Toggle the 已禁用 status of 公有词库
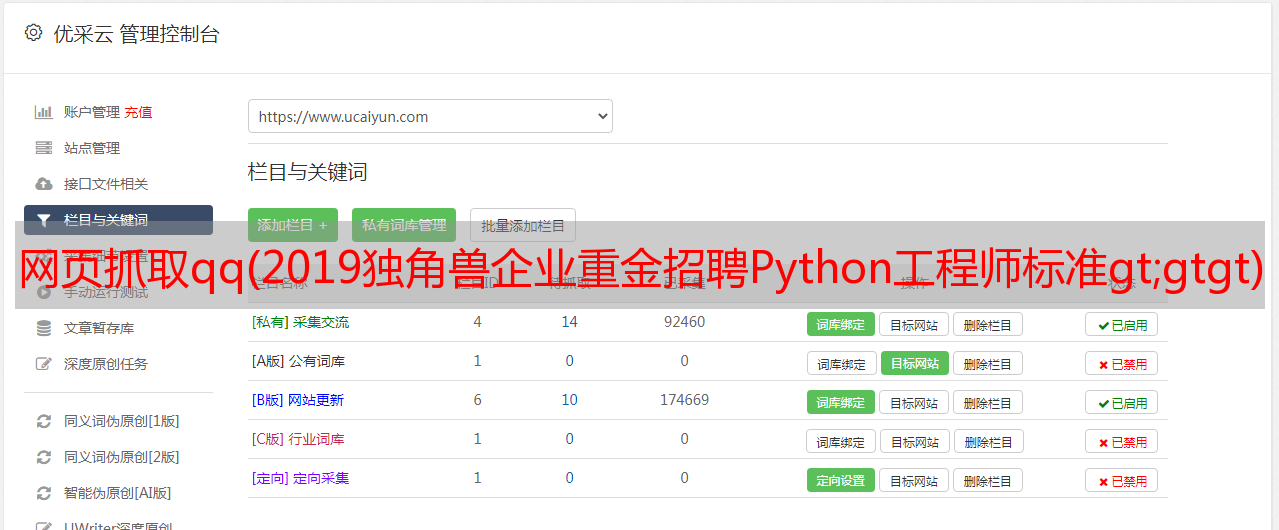The width and height of the screenshot is (1279, 530). pyautogui.click(x=1122, y=363)
